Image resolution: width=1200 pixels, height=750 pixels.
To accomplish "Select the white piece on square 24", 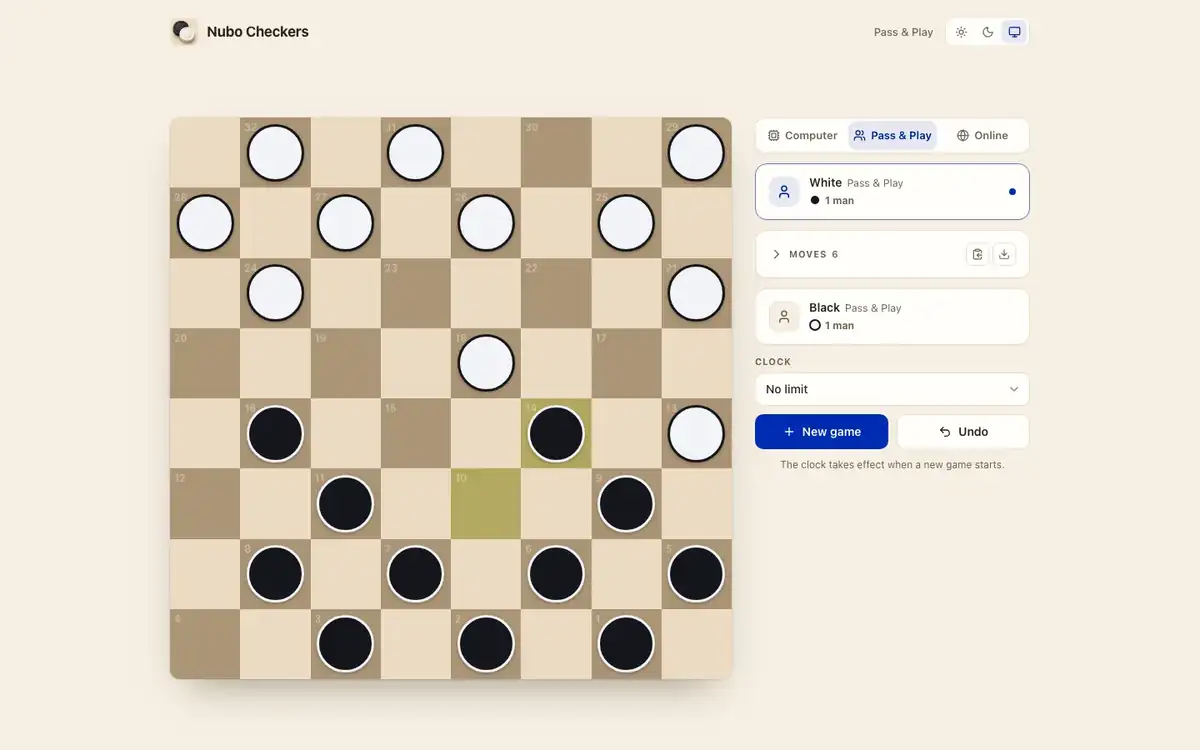I will 275,293.
